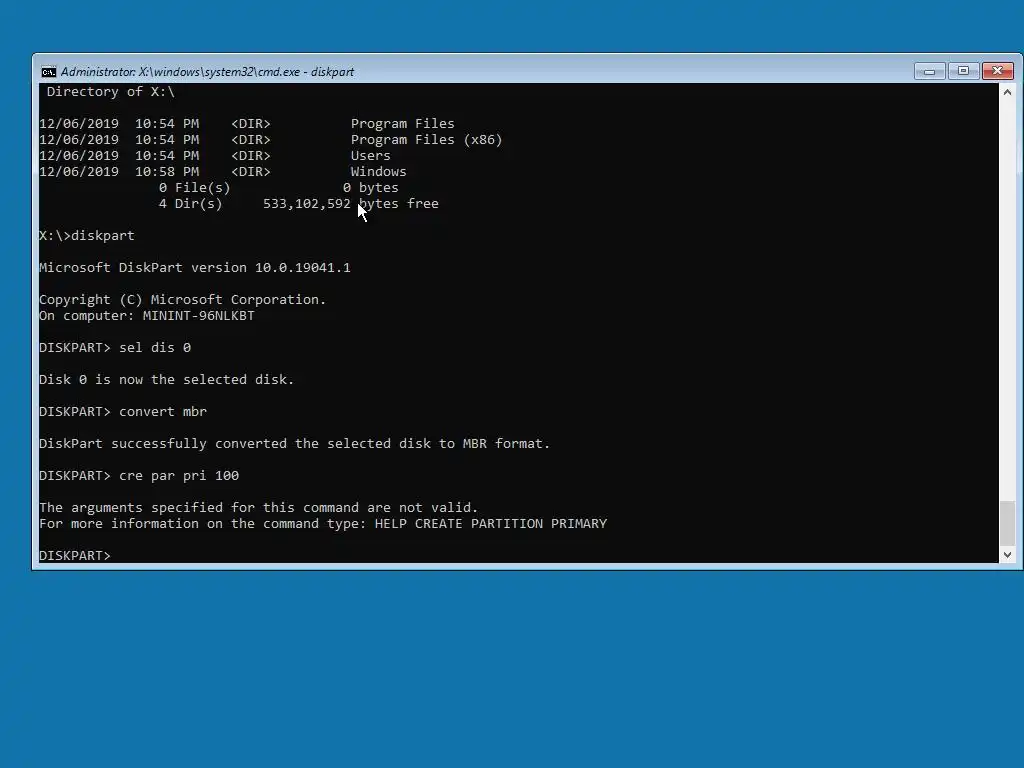Click the '4 Dir(s)' text
The image size is (1024, 768).
click(x=191, y=204)
